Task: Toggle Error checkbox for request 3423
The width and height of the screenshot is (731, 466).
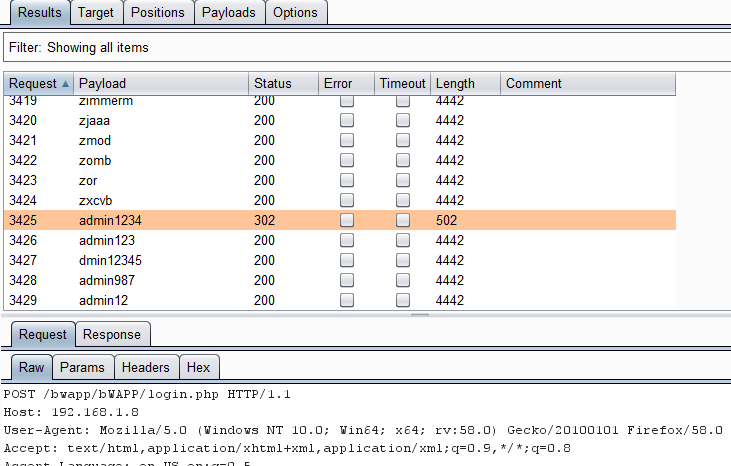Action: (x=347, y=180)
